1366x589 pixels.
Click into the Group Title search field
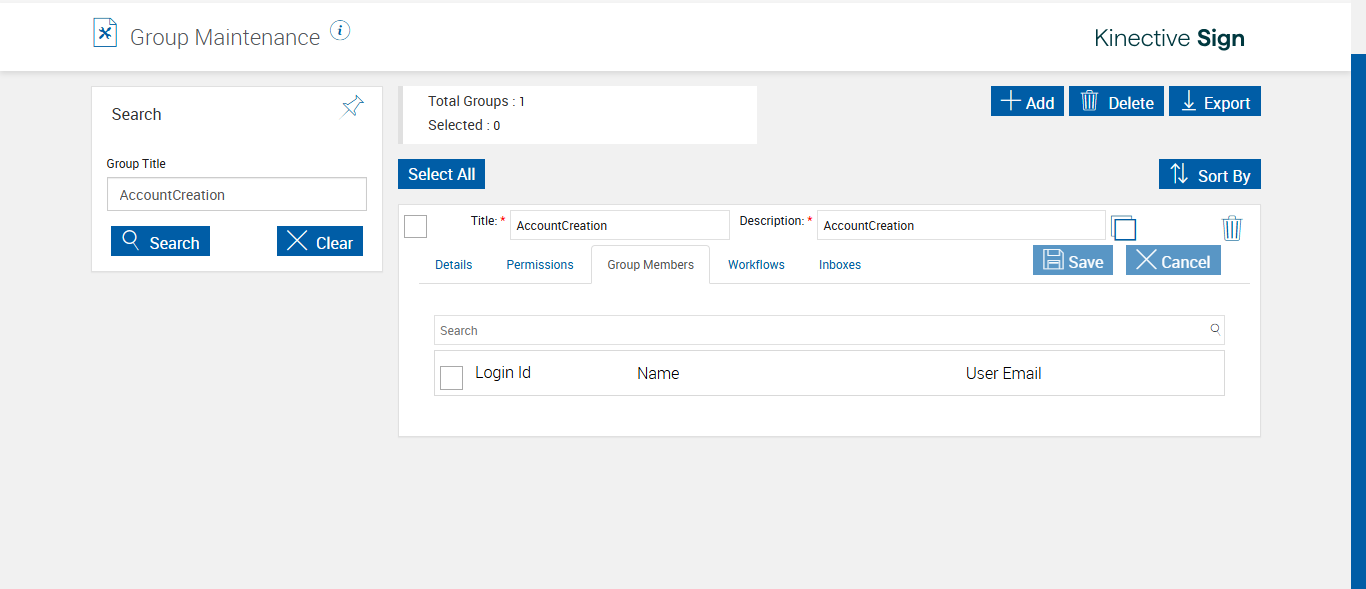(x=237, y=195)
